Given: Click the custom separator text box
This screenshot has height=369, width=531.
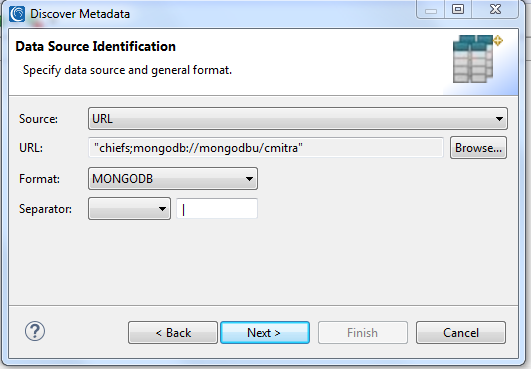Looking at the screenshot, I should pyautogui.click(x=217, y=209).
